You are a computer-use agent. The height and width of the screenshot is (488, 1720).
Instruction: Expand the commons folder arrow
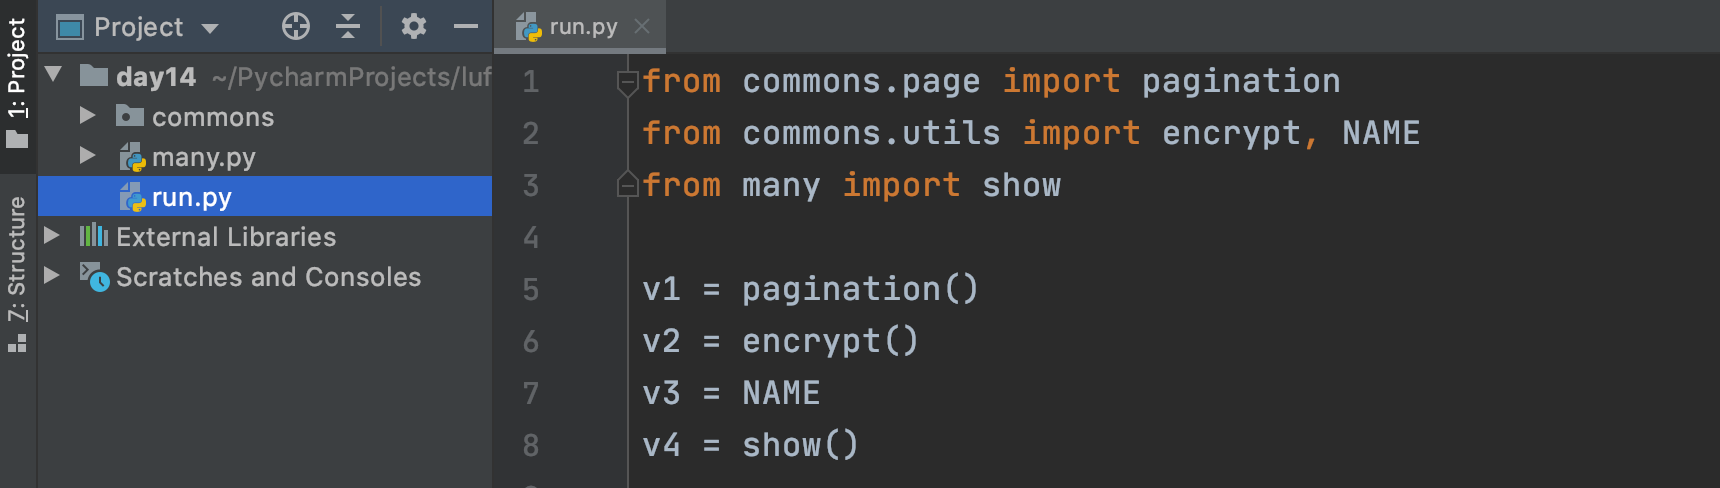click(88, 116)
